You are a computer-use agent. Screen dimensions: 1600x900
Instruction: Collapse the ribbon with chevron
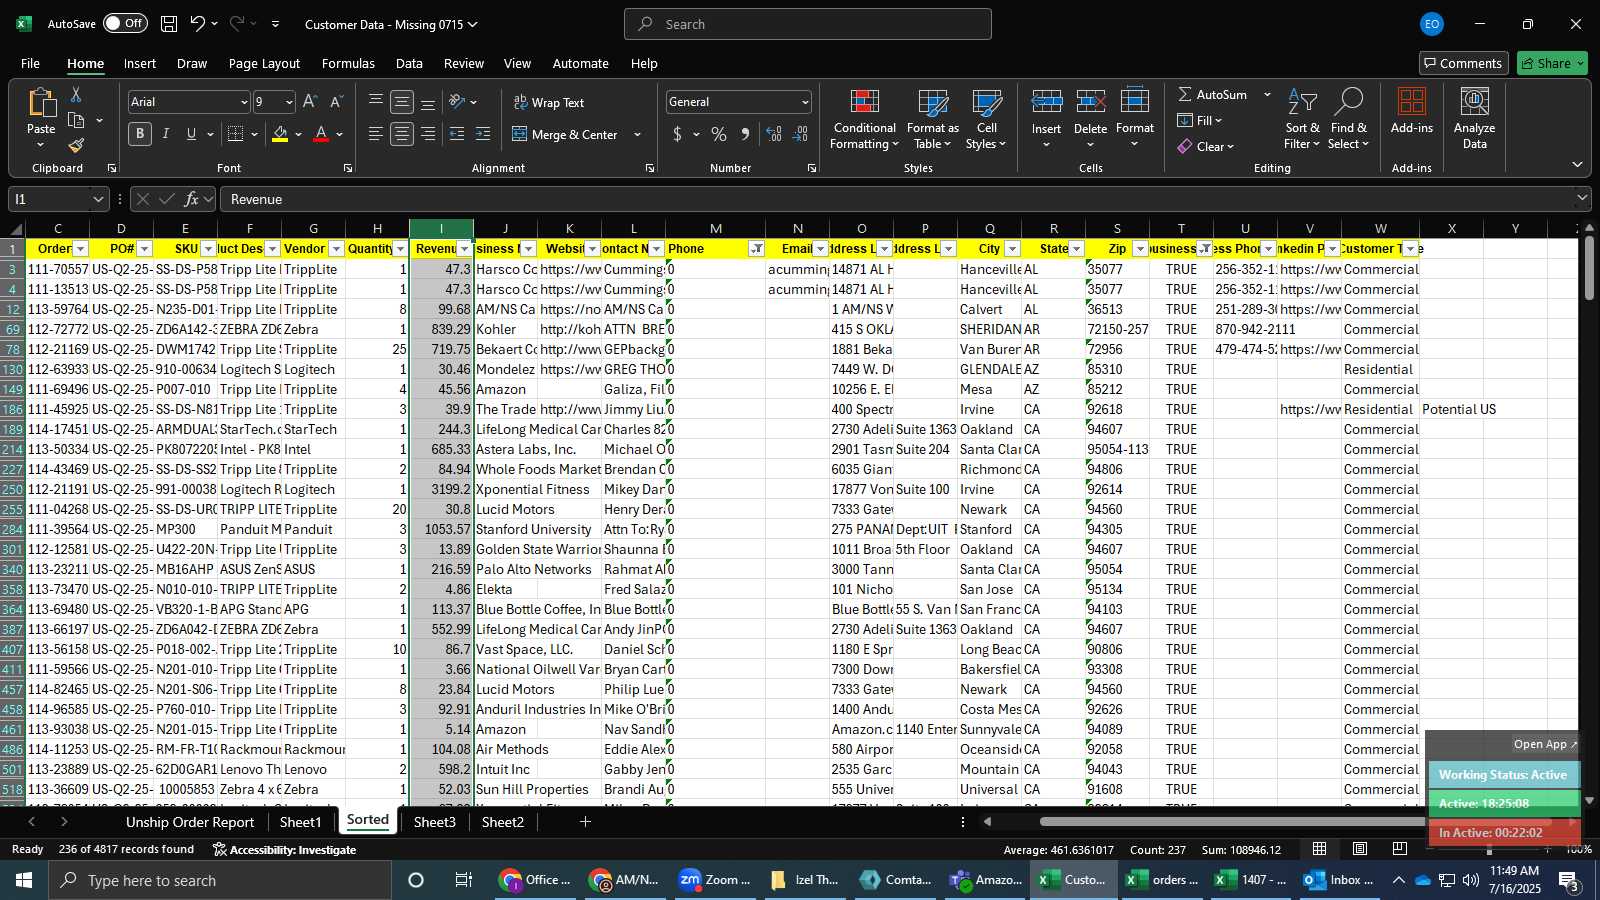1577,165
